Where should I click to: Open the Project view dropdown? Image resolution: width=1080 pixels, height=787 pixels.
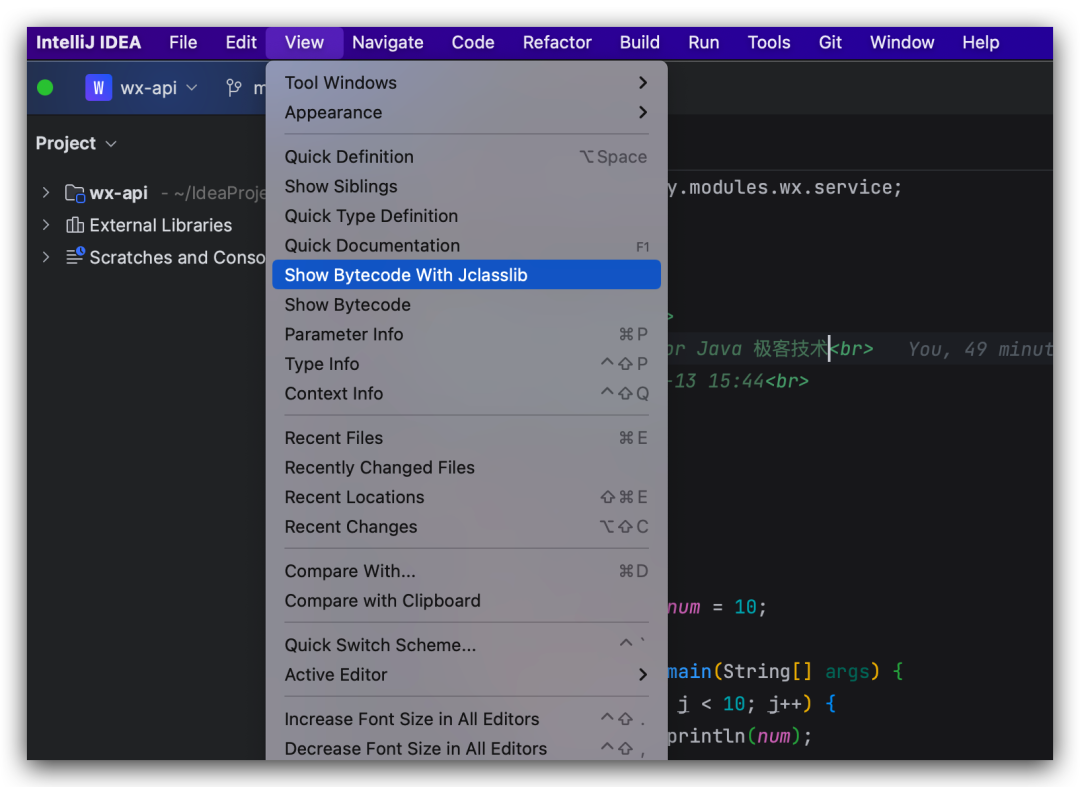click(x=76, y=143)
